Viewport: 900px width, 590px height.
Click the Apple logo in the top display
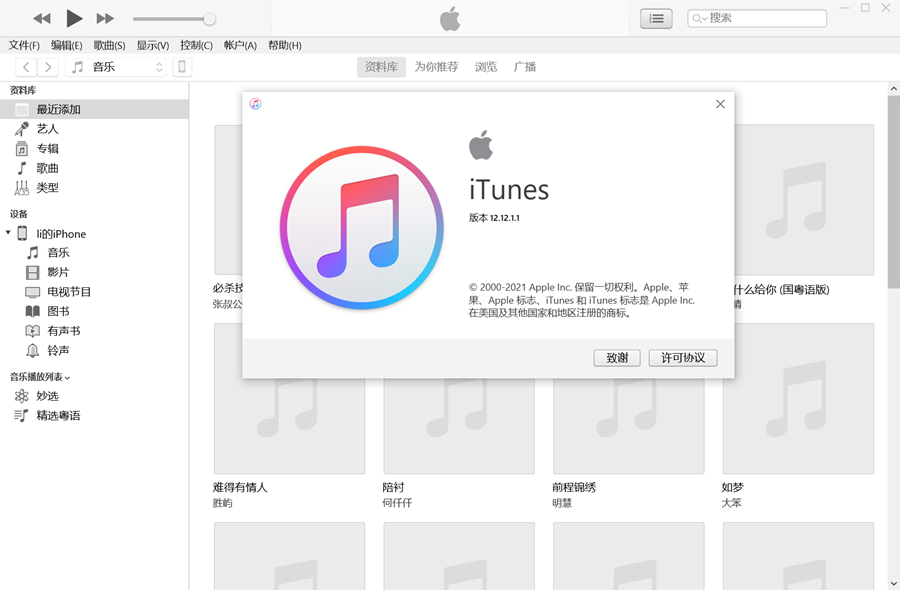450,19
